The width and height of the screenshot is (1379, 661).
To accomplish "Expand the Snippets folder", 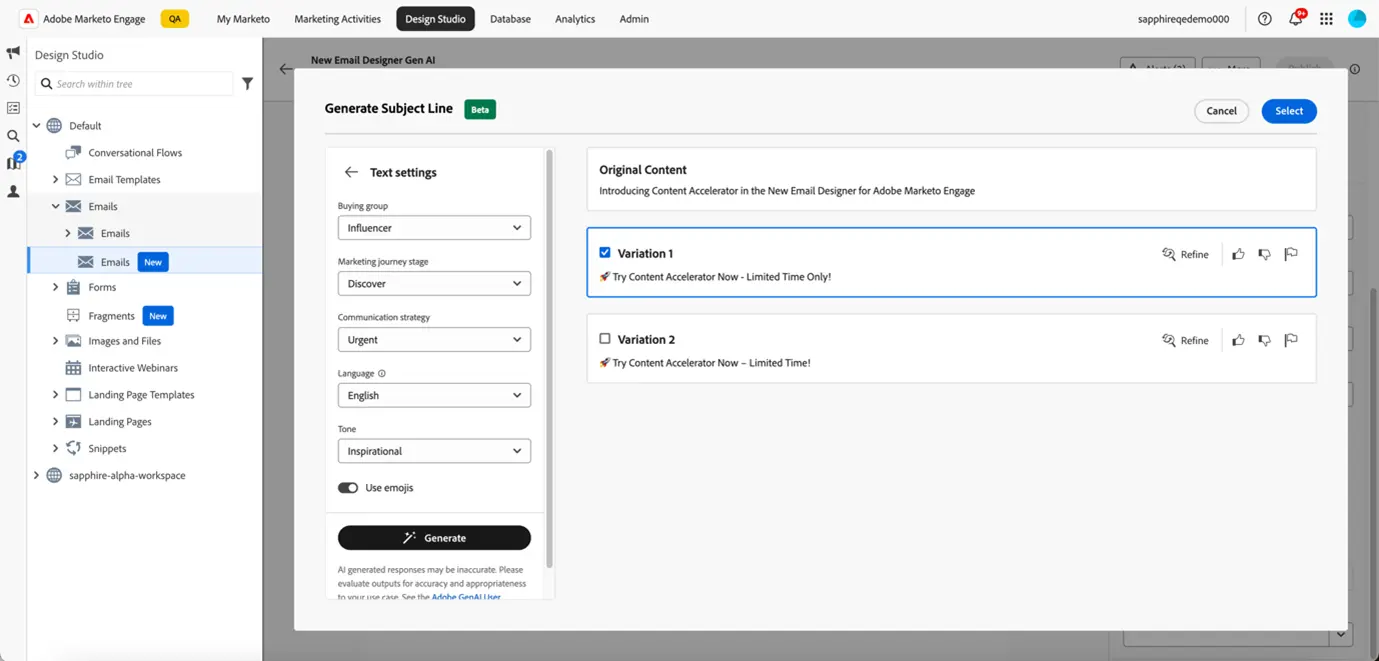I will pos(56,449).
